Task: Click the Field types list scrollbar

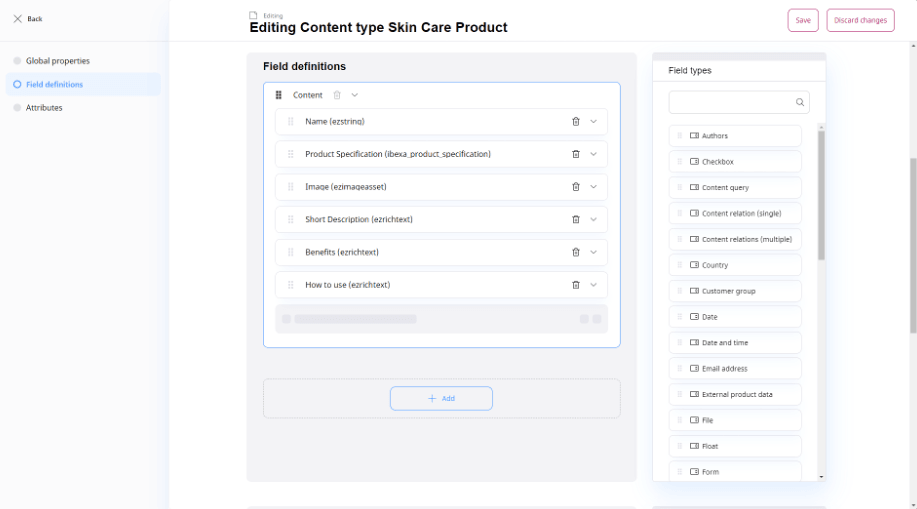Action: [x=821, y=195]
